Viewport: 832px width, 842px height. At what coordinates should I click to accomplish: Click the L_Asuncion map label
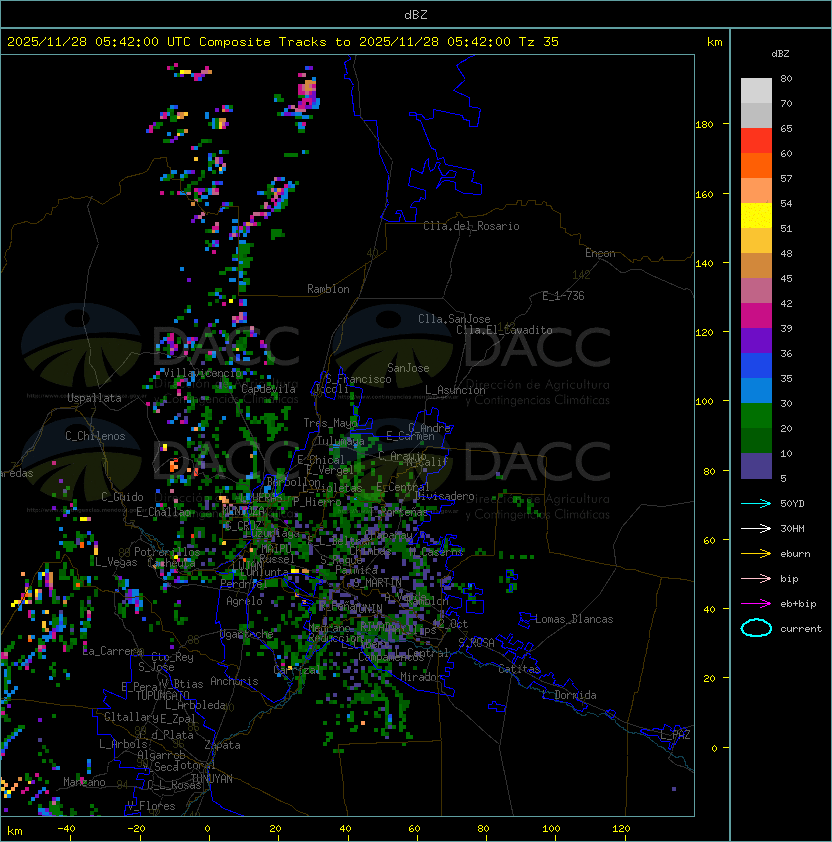tap(455, 390)
